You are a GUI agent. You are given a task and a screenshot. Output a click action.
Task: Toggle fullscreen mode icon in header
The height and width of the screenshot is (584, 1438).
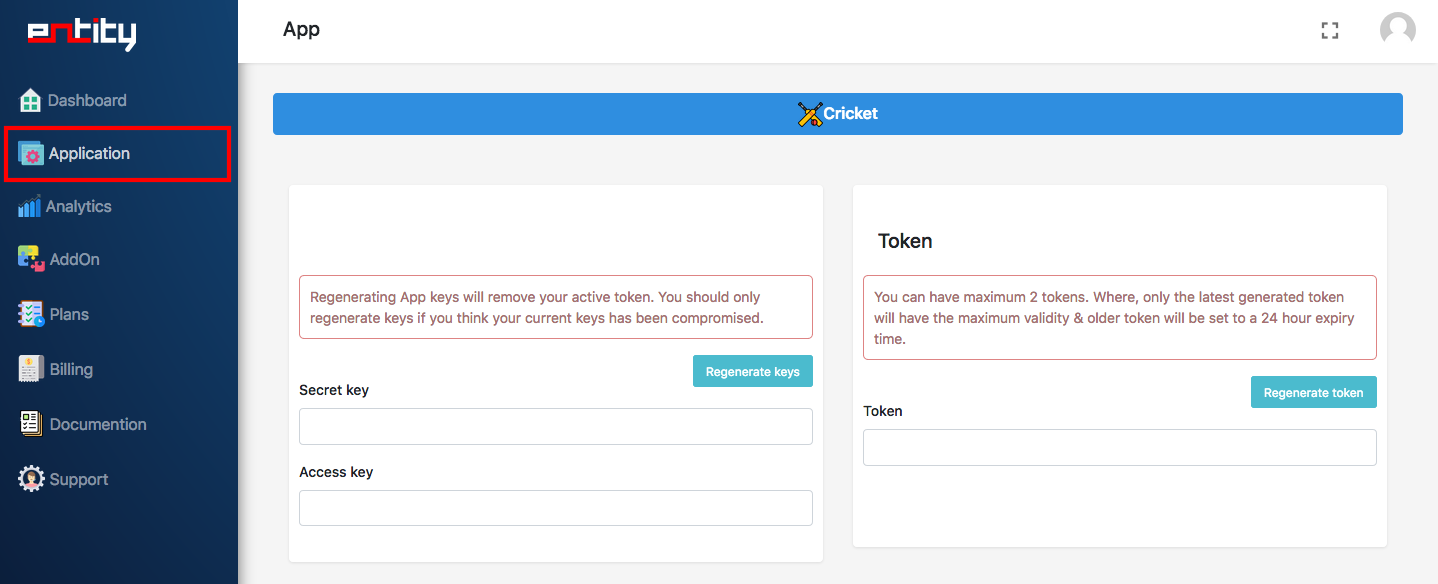pos(1329,31)
